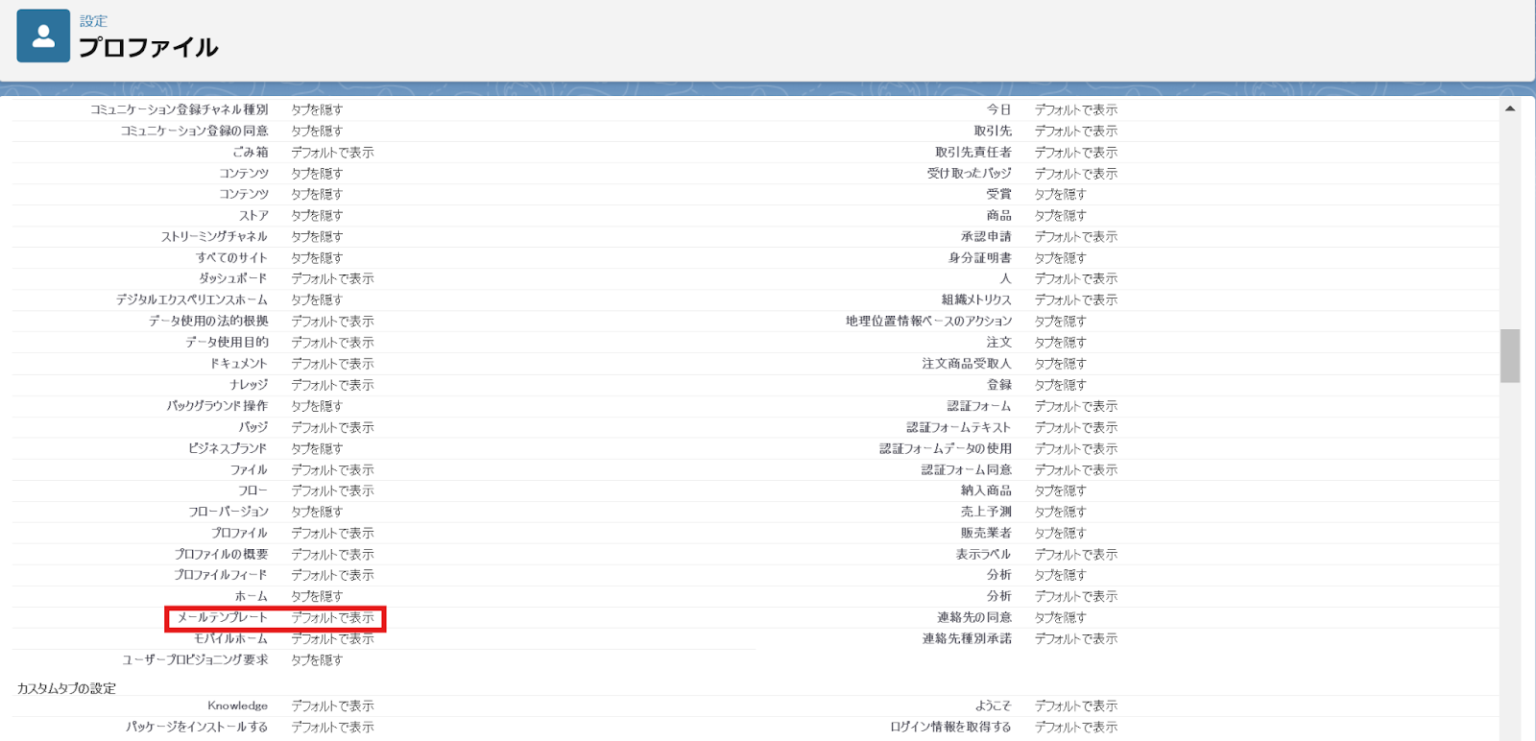This screenshot has height=741, width=1536.
Task: Click the プロファイル page title
Action: point(148,47)
